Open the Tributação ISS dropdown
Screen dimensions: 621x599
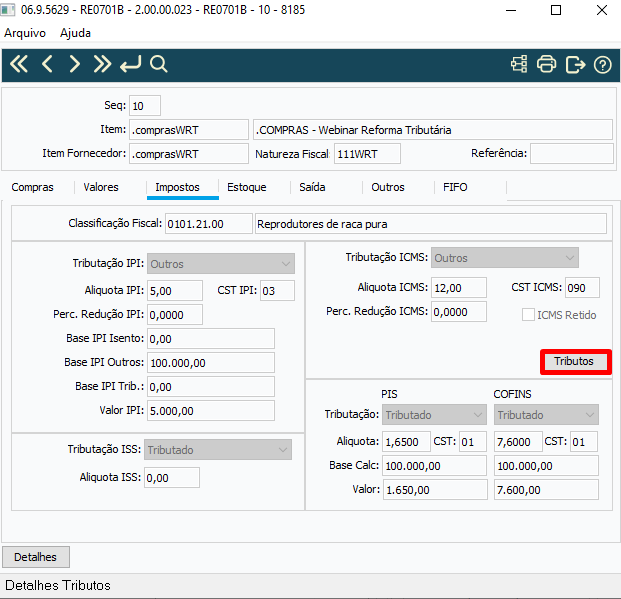tap(218, 450)
